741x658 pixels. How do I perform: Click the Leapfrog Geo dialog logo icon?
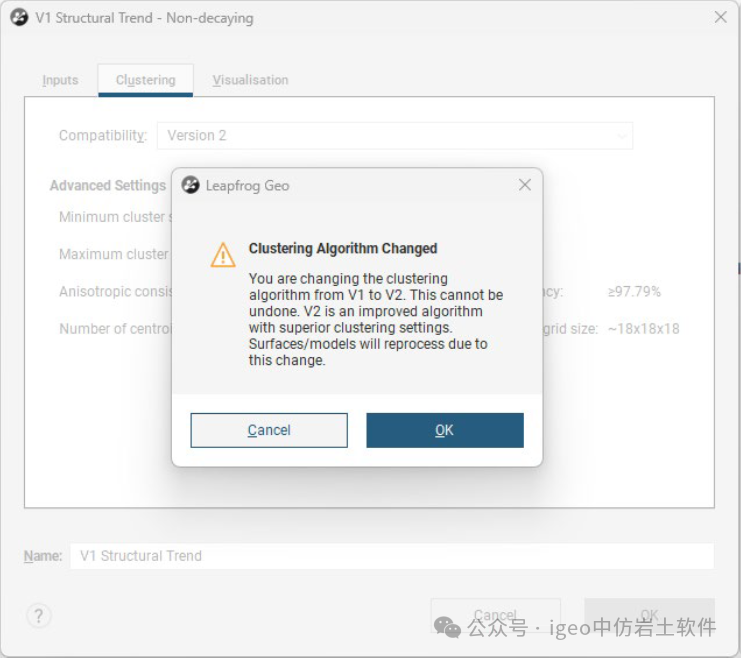coord(191,185)
